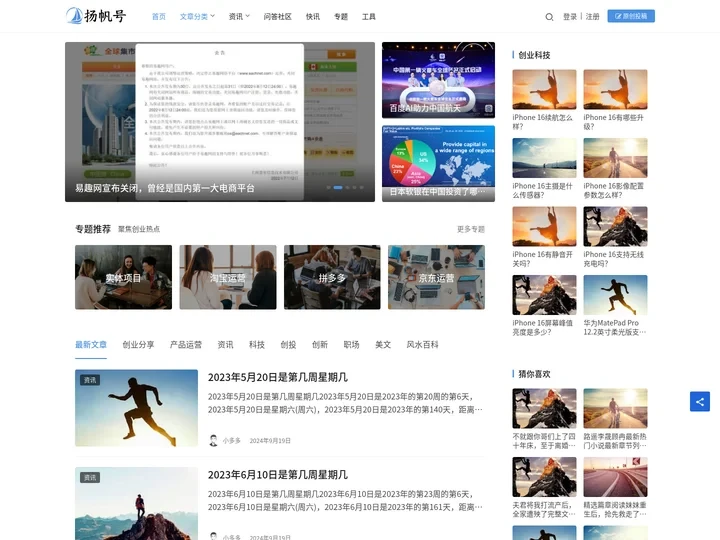720x540 pixels.
Task: Open iPhone 16支持无线充电吗 article
Action: coord(613,259)
